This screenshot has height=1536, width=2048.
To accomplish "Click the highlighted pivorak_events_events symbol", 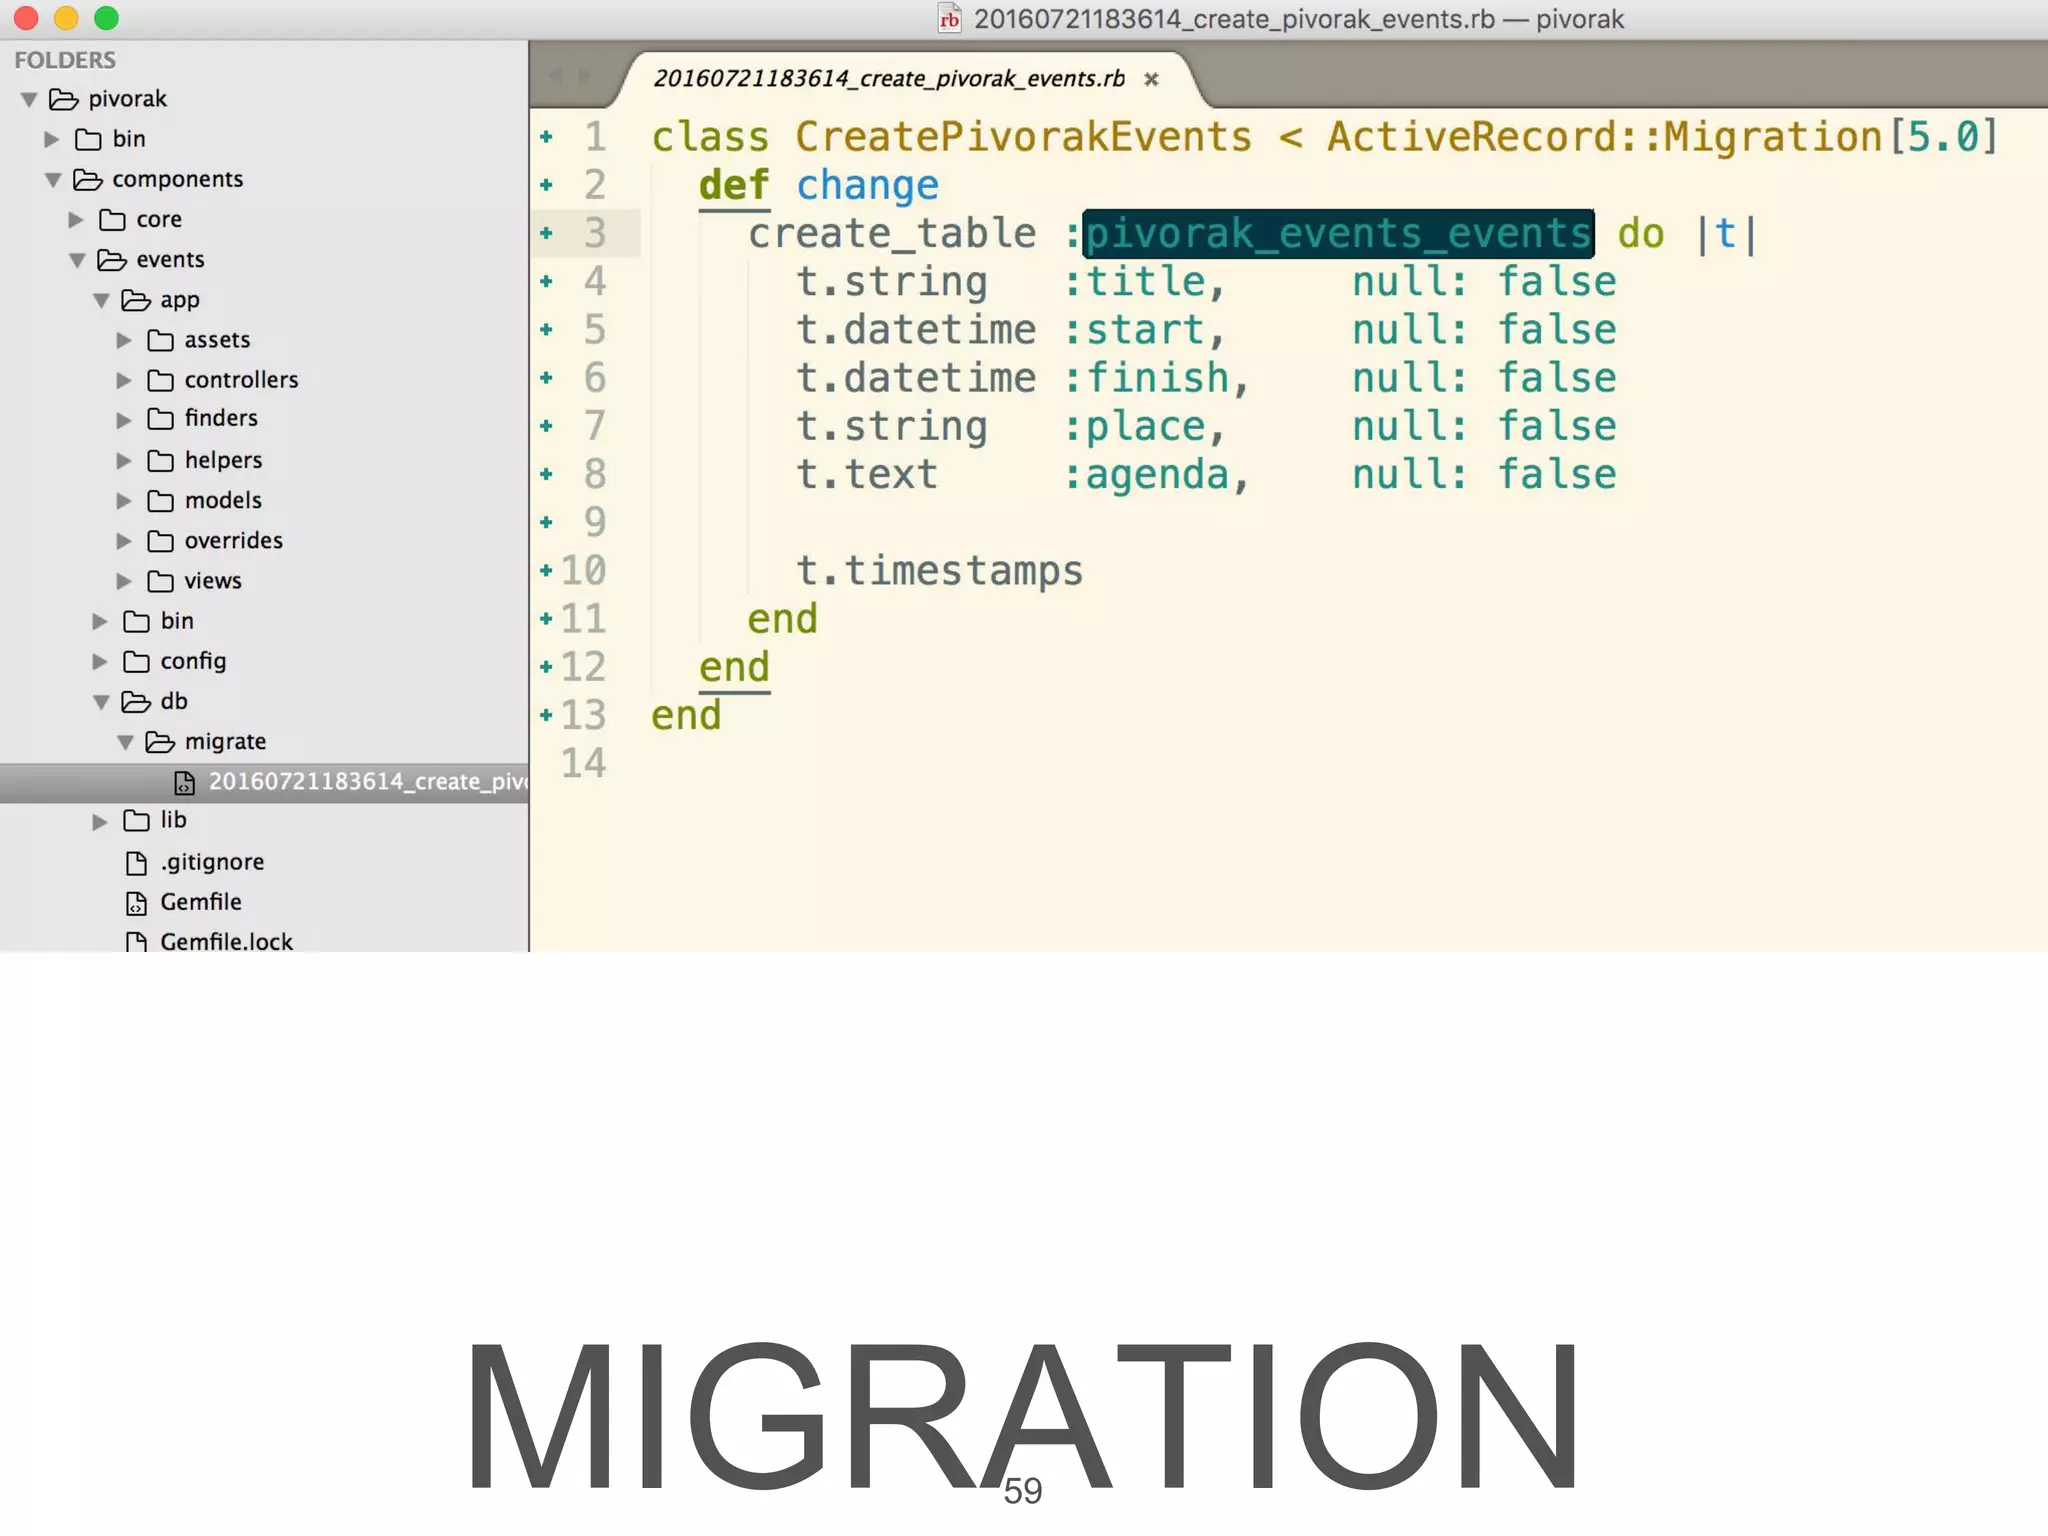I will point(1338,234).
